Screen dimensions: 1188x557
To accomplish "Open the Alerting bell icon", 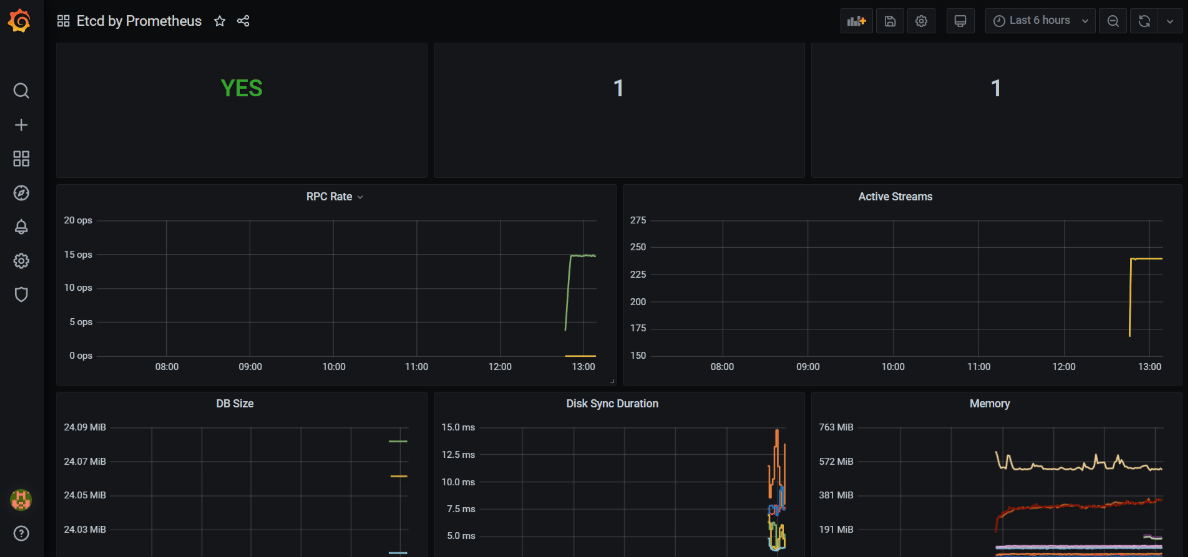I will point(21,227).
